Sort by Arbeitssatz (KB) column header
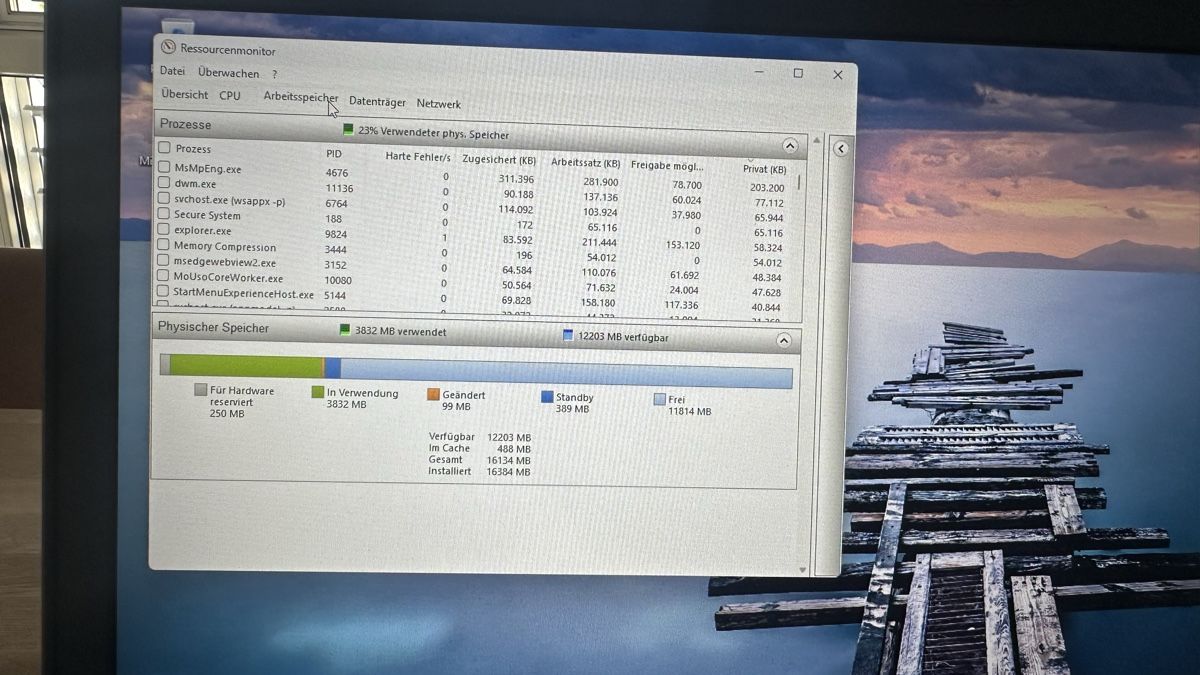The height and width of the screenshot is (675, 1200). [586, 162]
